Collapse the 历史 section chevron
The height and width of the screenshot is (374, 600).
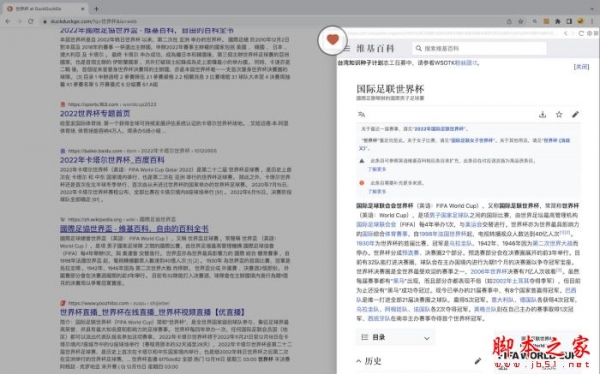coord(359,361)
